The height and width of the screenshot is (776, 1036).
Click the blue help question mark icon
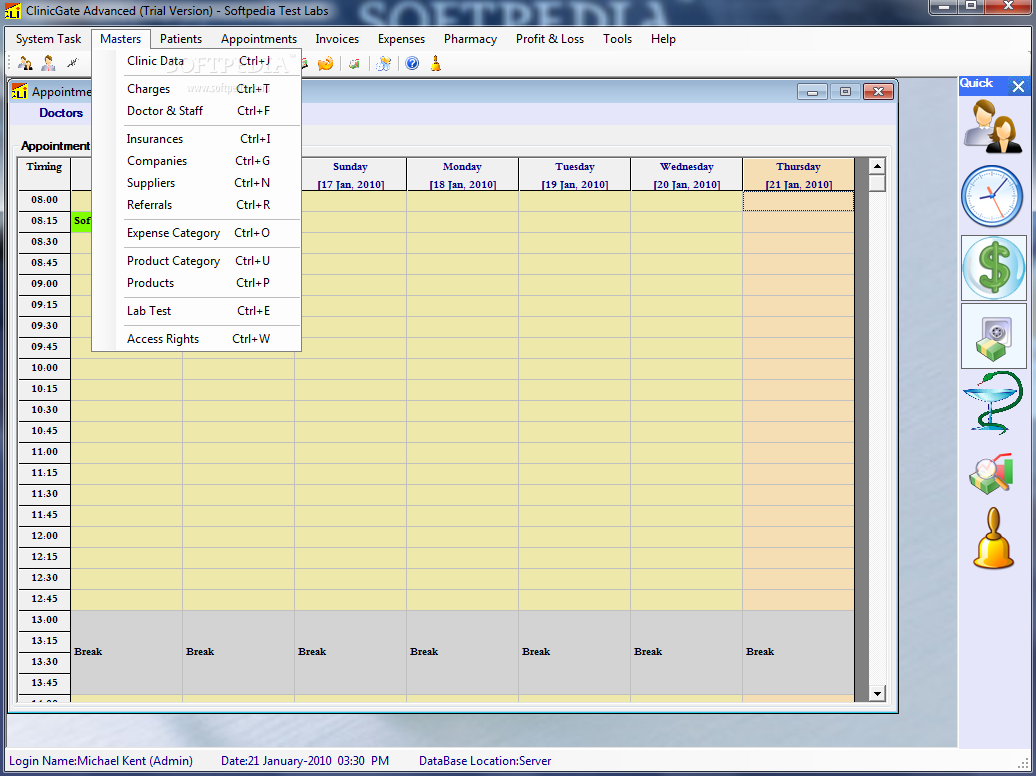click(412, 63)
